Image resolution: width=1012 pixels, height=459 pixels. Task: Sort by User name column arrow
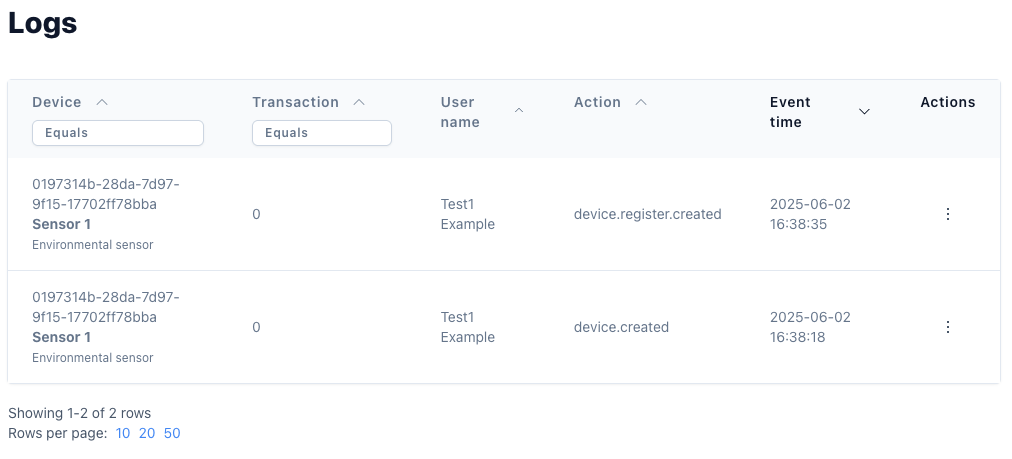[519, 111]
